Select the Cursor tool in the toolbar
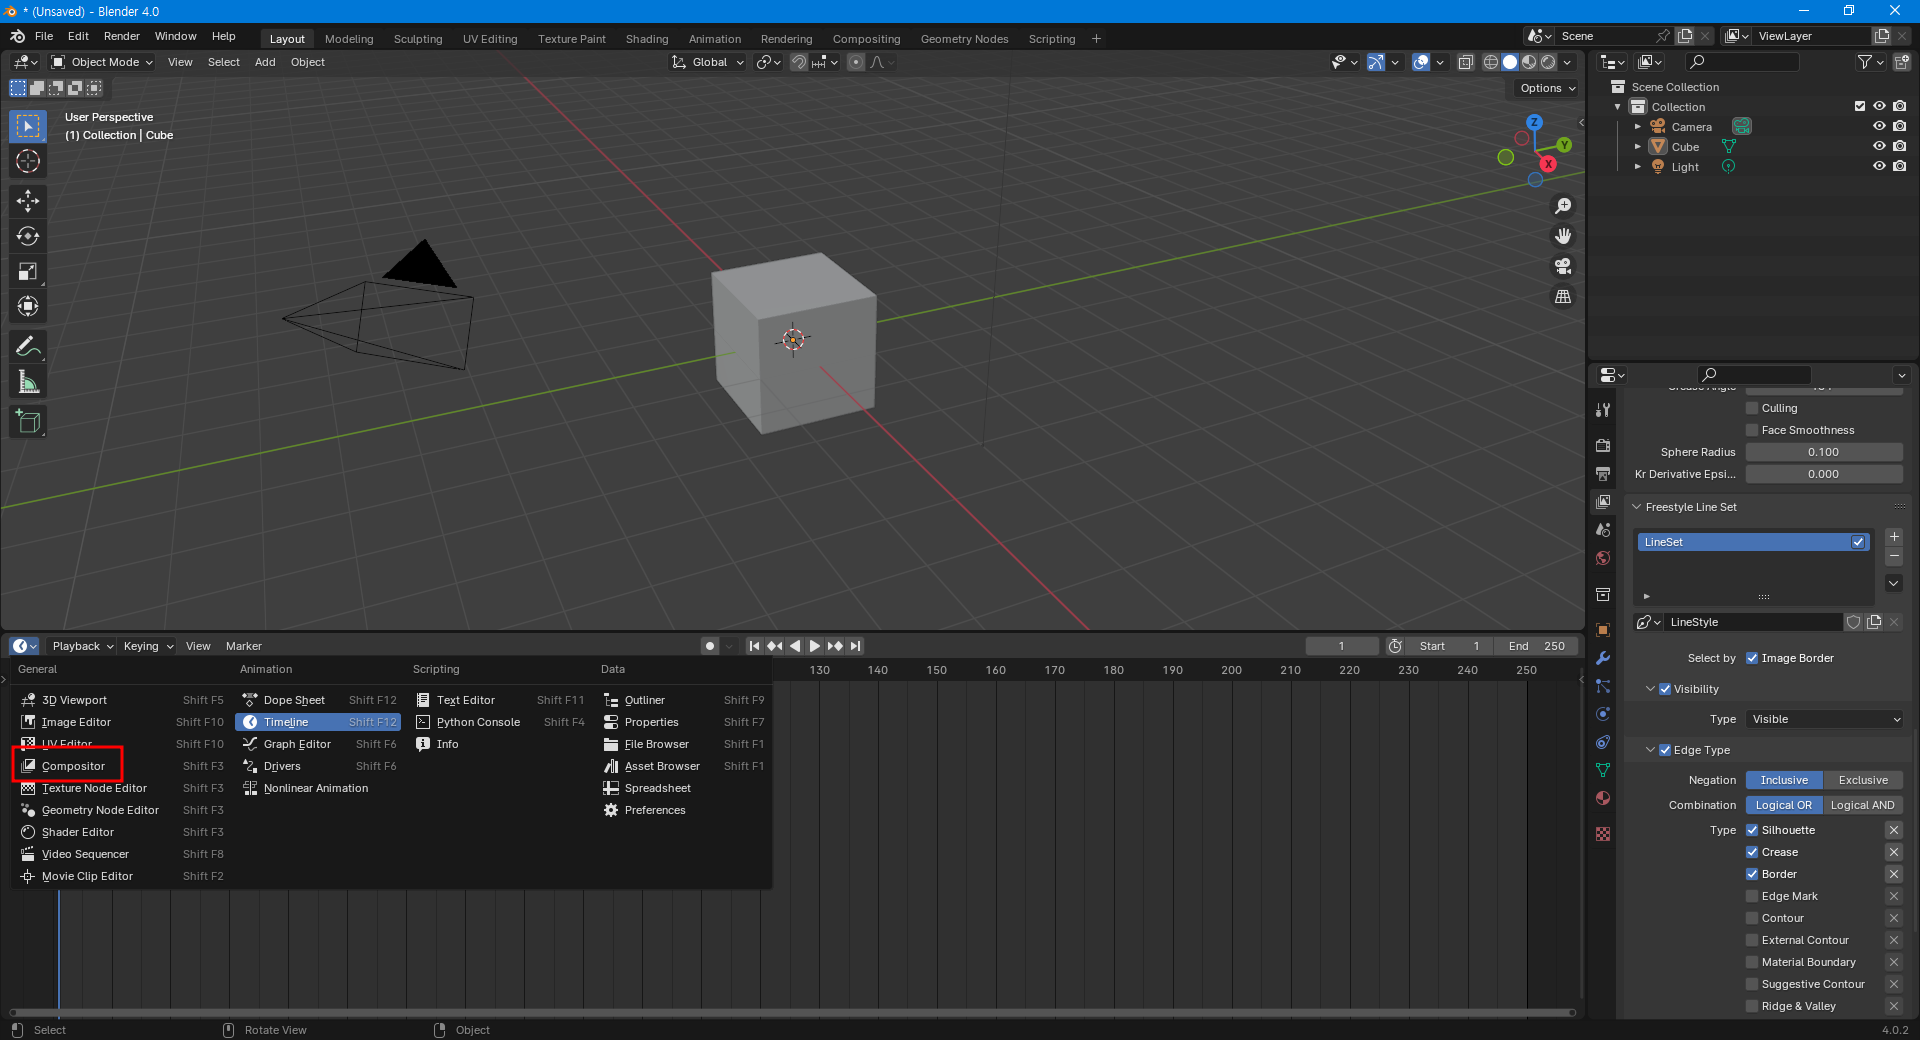 click(x=28, y=161)
